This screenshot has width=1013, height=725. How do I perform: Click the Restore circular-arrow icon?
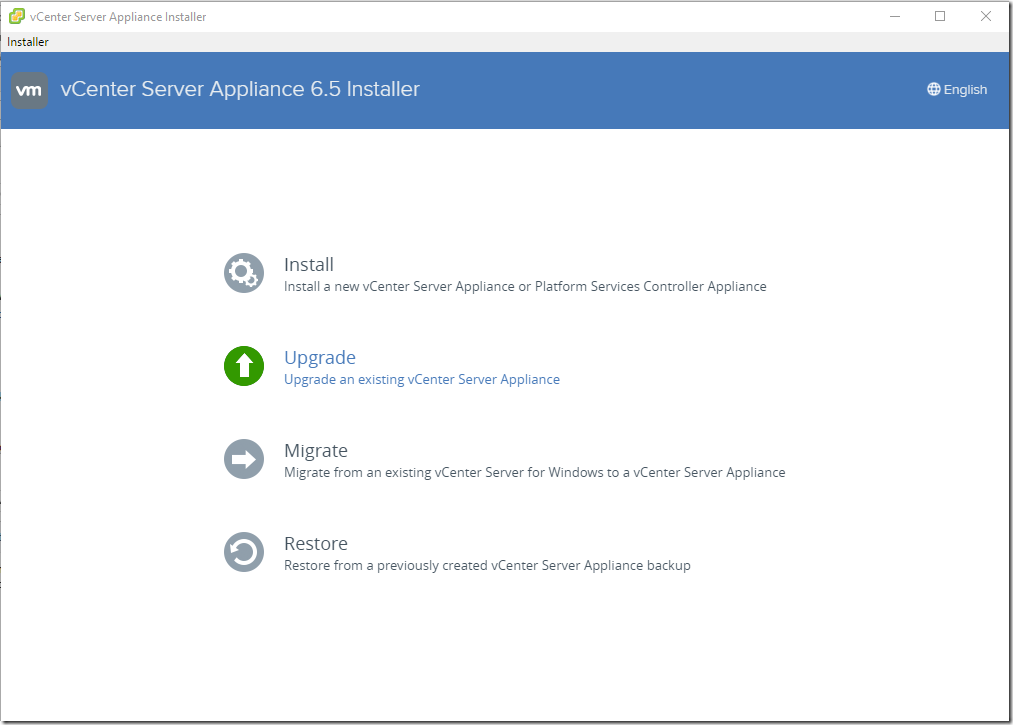[x=244, y=552]
